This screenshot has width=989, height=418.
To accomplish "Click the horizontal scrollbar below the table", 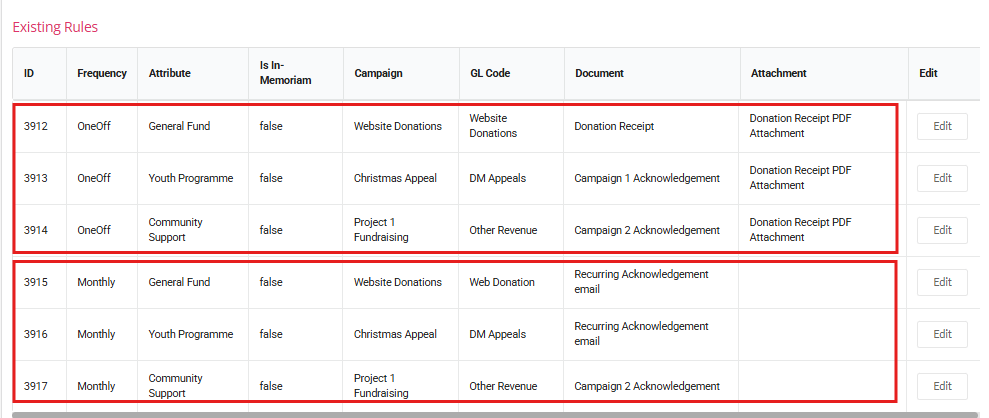I will pos(494,415).
